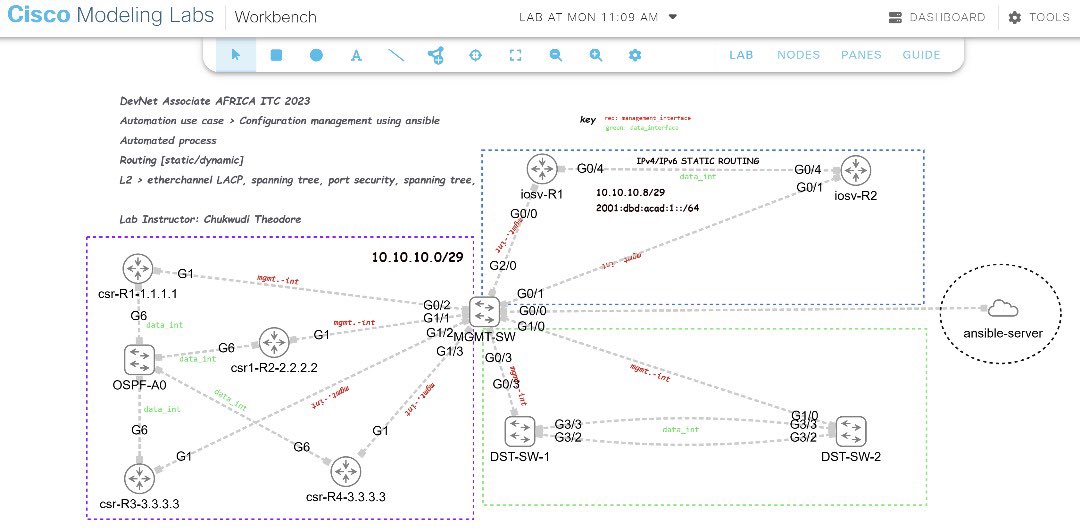
Task: Select the pointer selection tool
Action: [x=236, y=55]
